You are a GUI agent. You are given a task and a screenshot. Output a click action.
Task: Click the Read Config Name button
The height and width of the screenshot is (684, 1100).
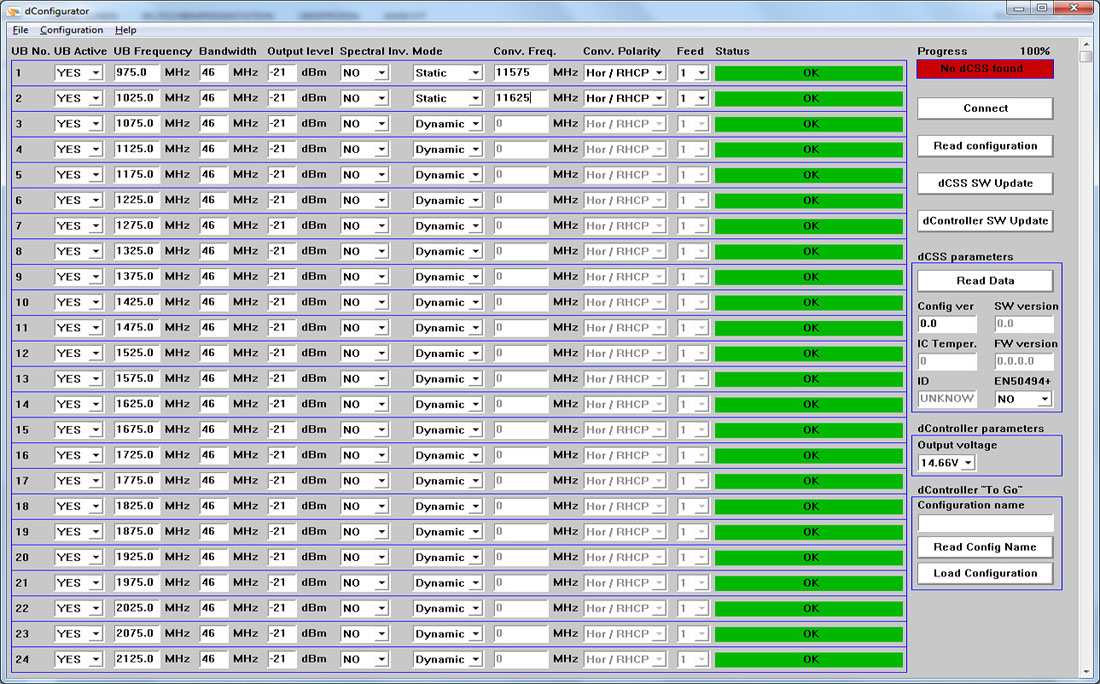[x=985, y=547]
